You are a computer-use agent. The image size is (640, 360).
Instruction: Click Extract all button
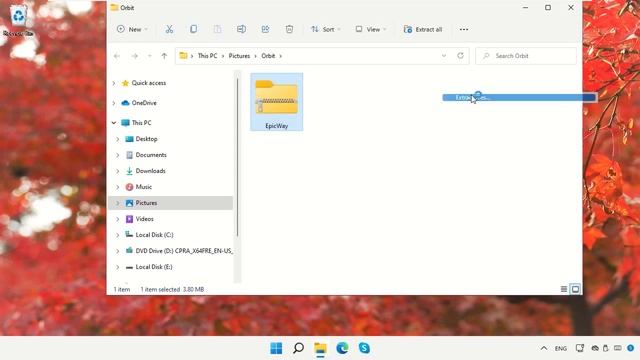click(423, 29)
